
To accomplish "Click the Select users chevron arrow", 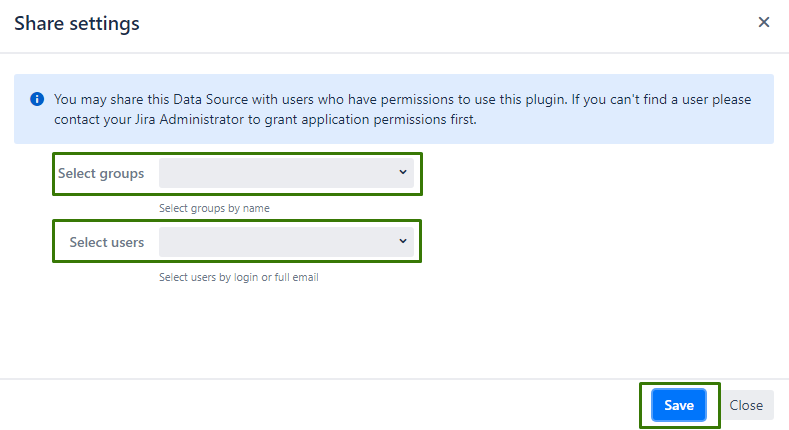I will coord(403,241).
